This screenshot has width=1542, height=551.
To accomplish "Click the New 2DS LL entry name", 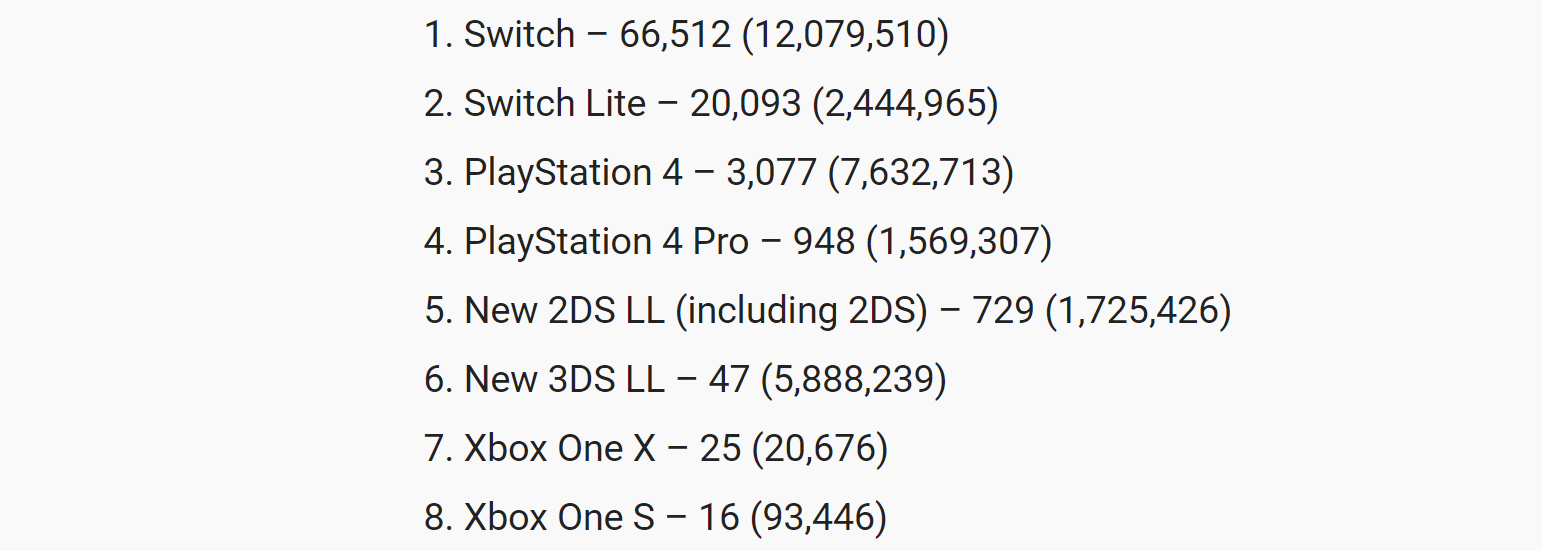I will pyautogui.click(x=564, y=311).
